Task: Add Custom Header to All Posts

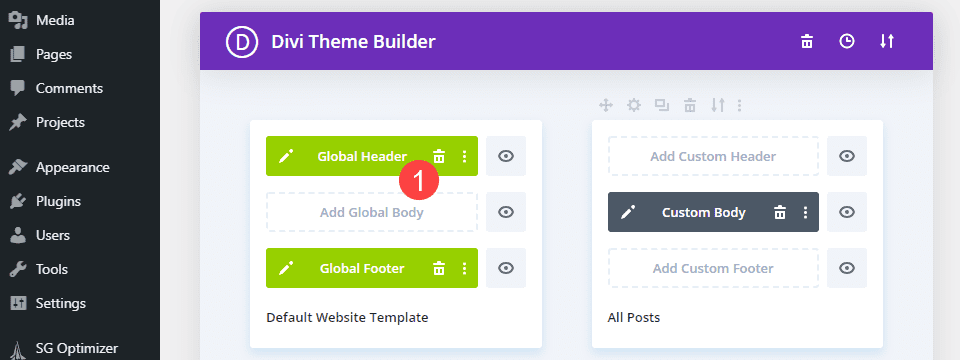Action: (x=713, y=156)
